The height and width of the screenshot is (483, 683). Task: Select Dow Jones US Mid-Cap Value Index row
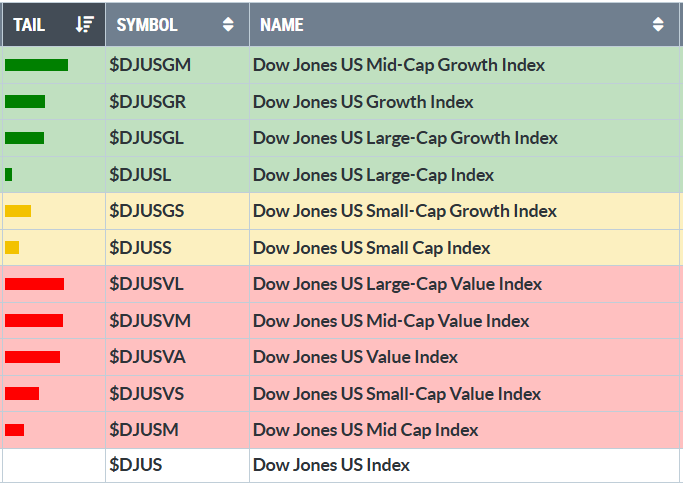(x=391, y=321)
